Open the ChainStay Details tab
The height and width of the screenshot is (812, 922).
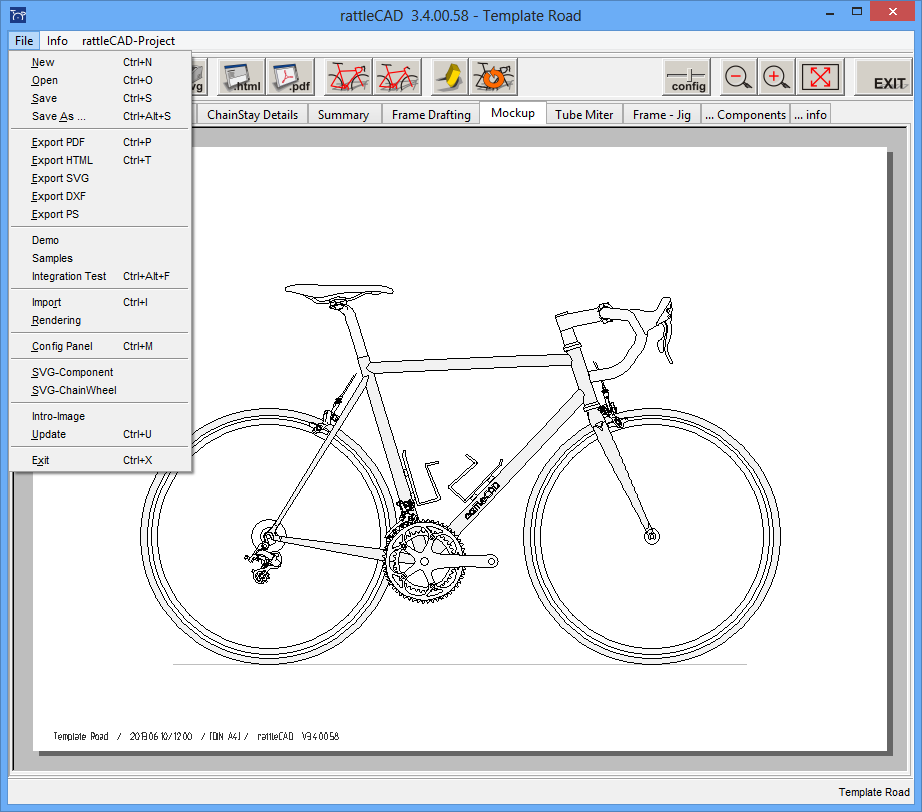coord(252,114)
